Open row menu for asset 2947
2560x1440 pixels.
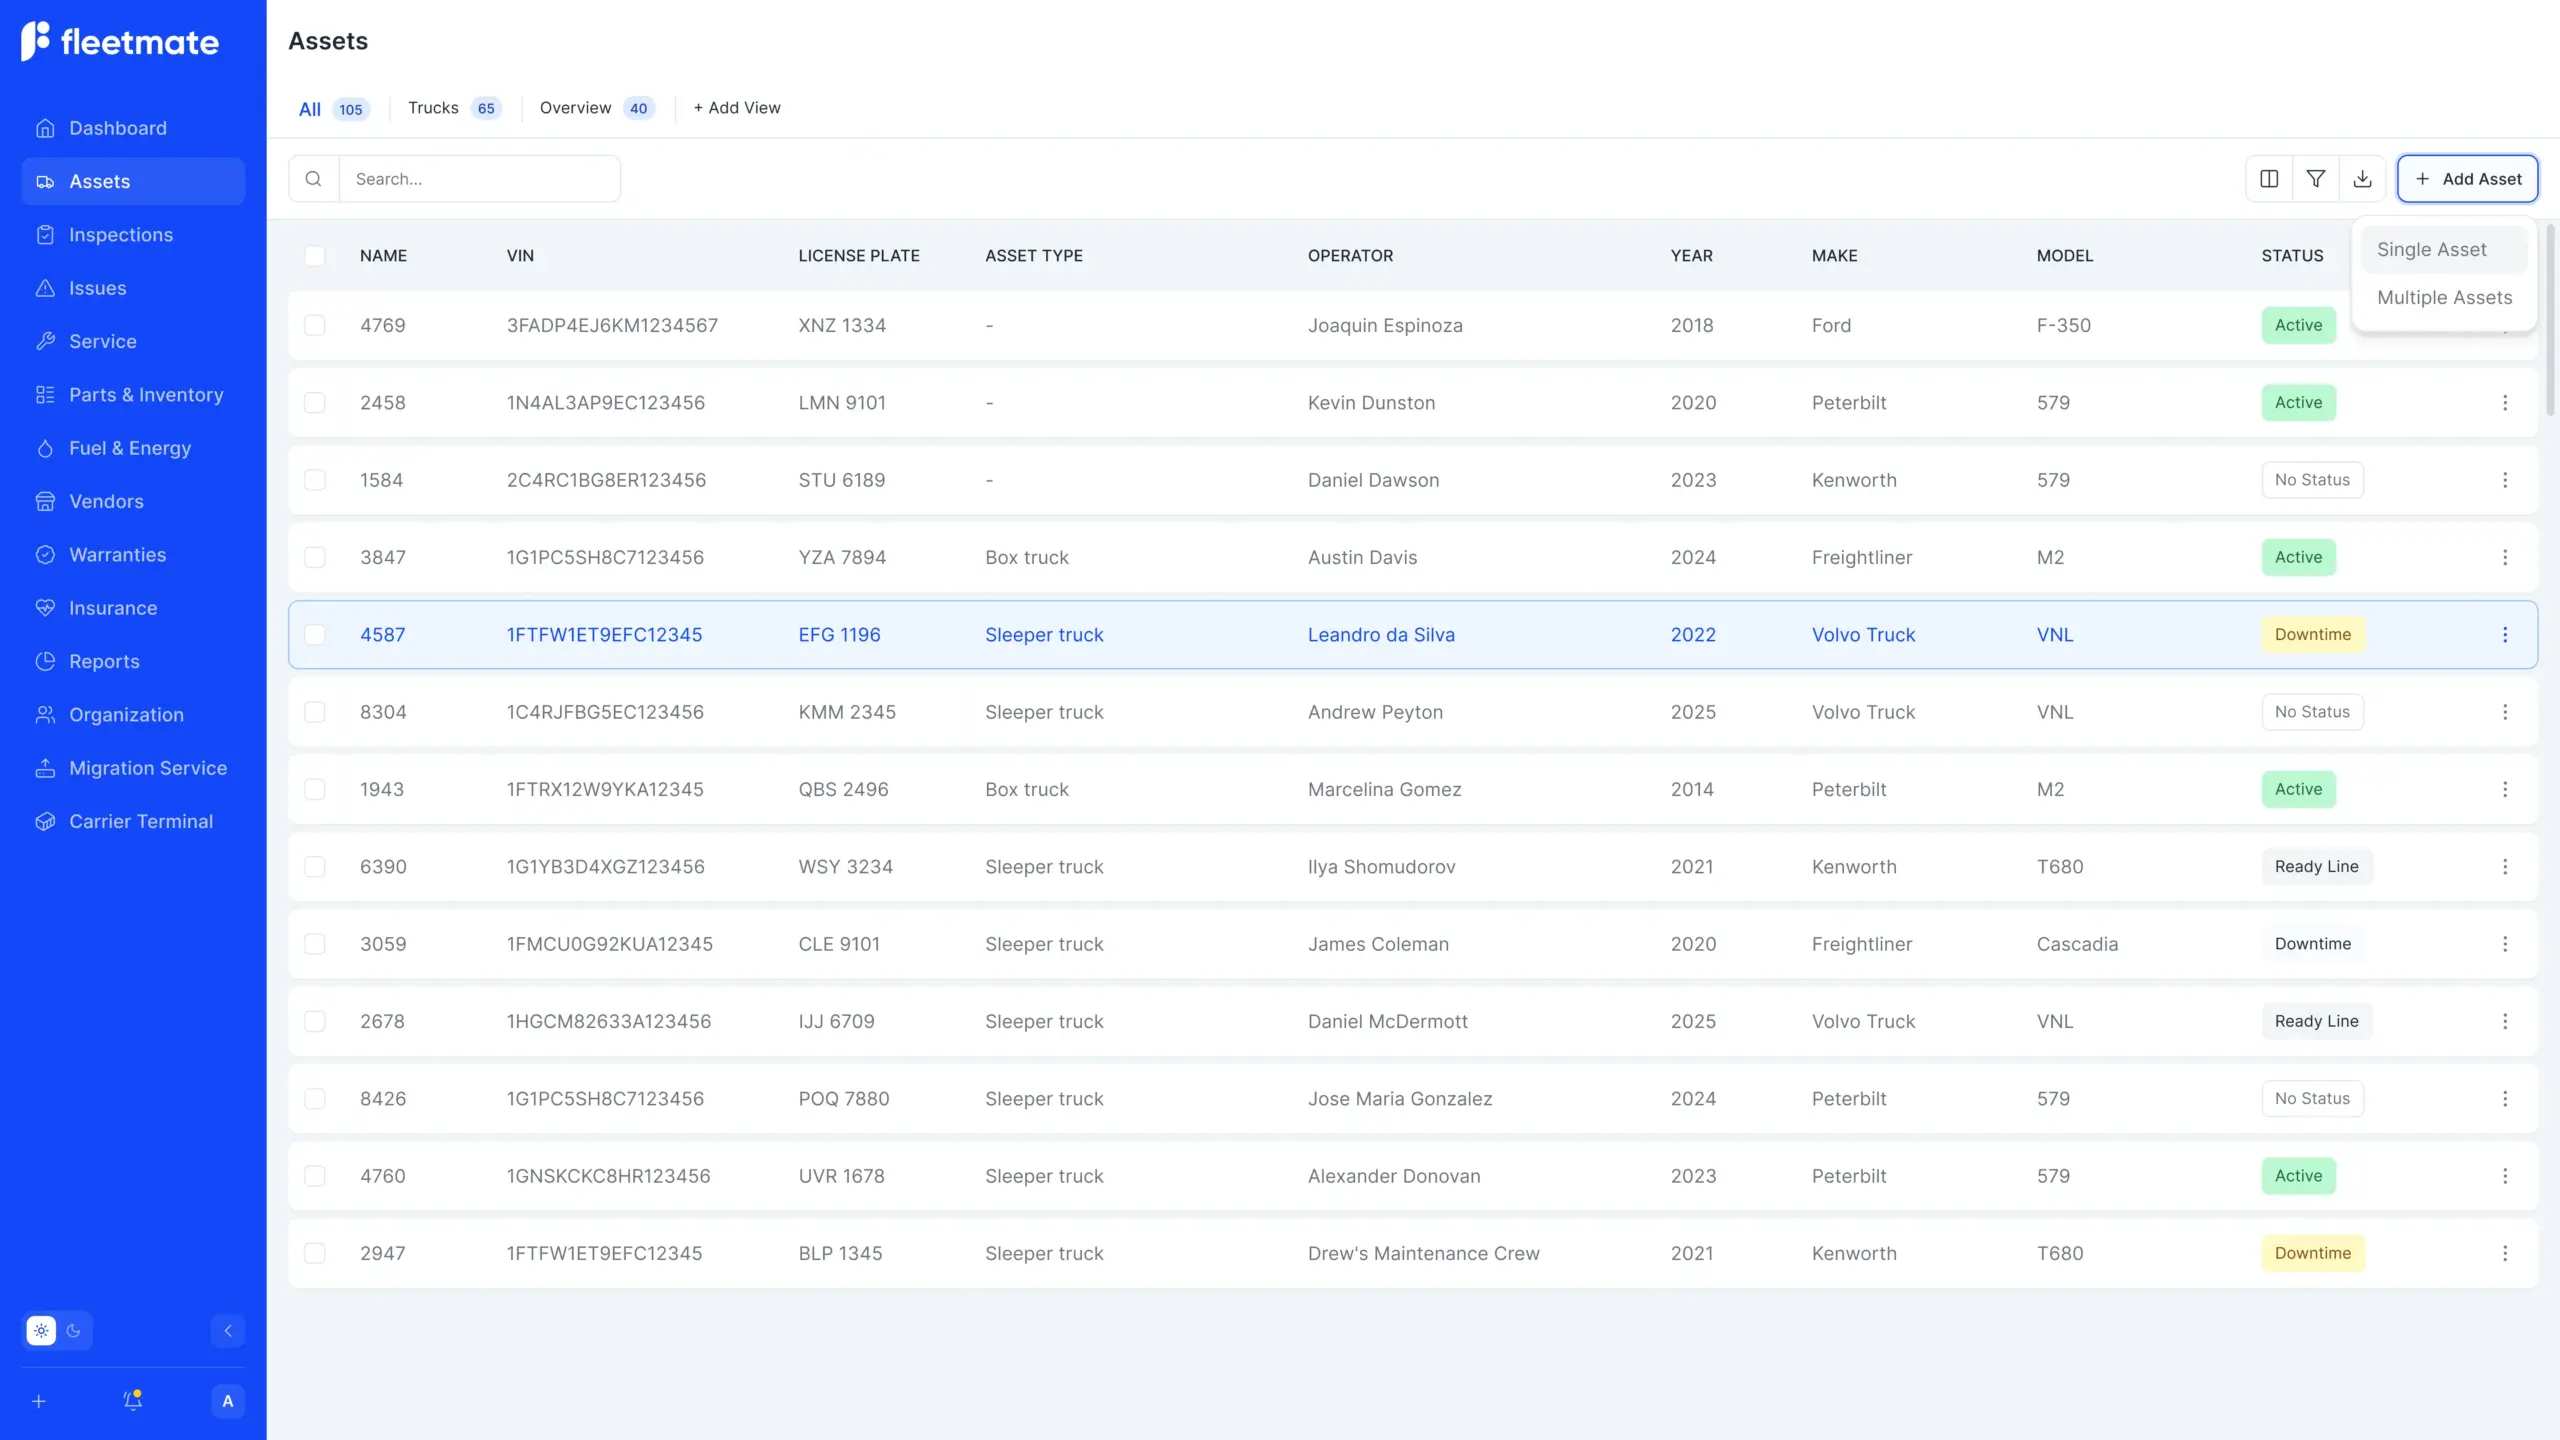2505,1253
